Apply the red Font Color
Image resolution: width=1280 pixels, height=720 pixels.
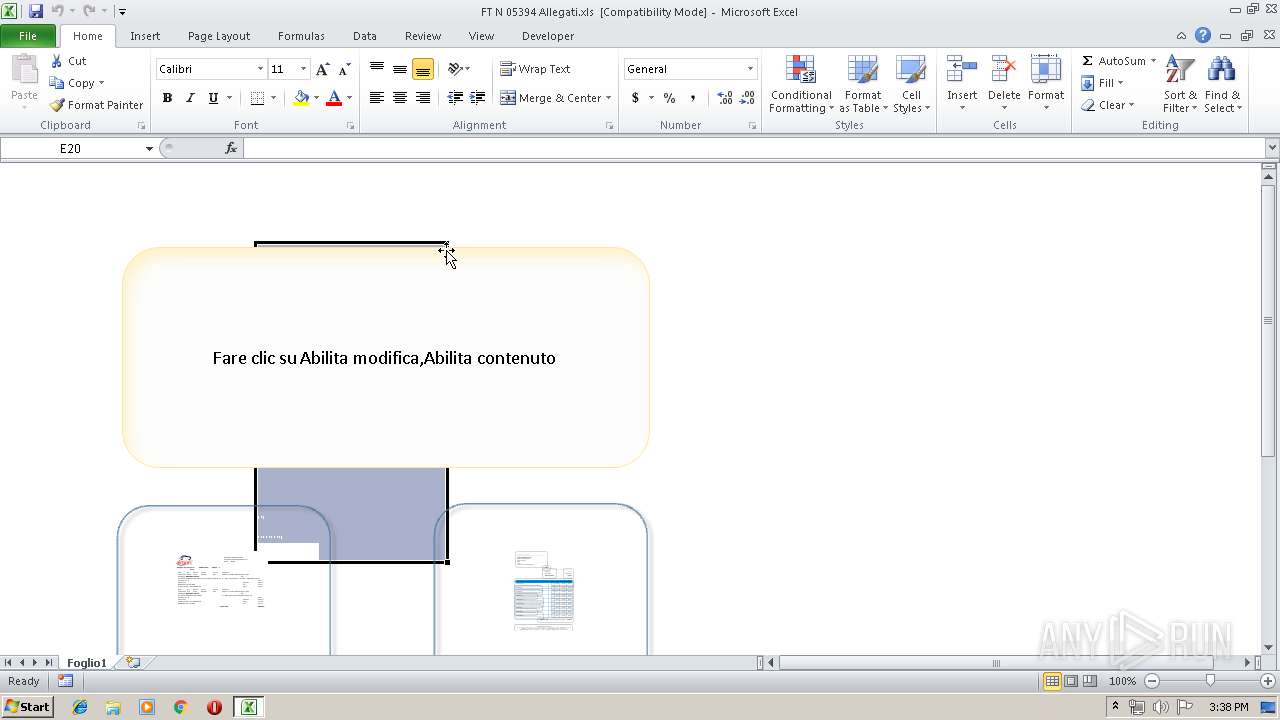point(334,98)
